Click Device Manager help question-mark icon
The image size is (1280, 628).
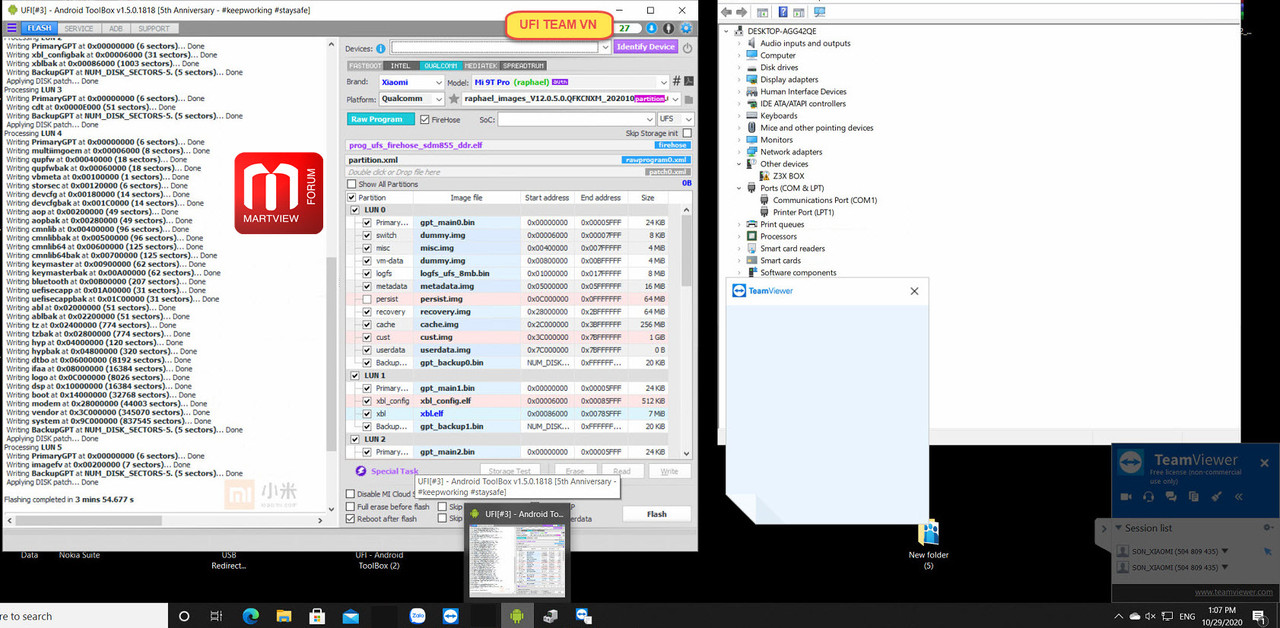(783, 12)
